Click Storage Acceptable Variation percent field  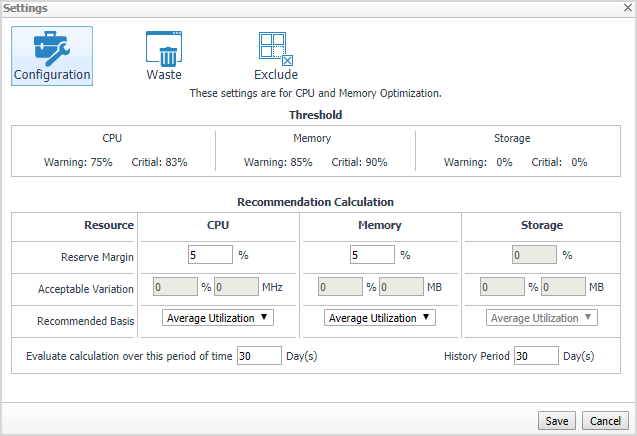coord(502,288)
